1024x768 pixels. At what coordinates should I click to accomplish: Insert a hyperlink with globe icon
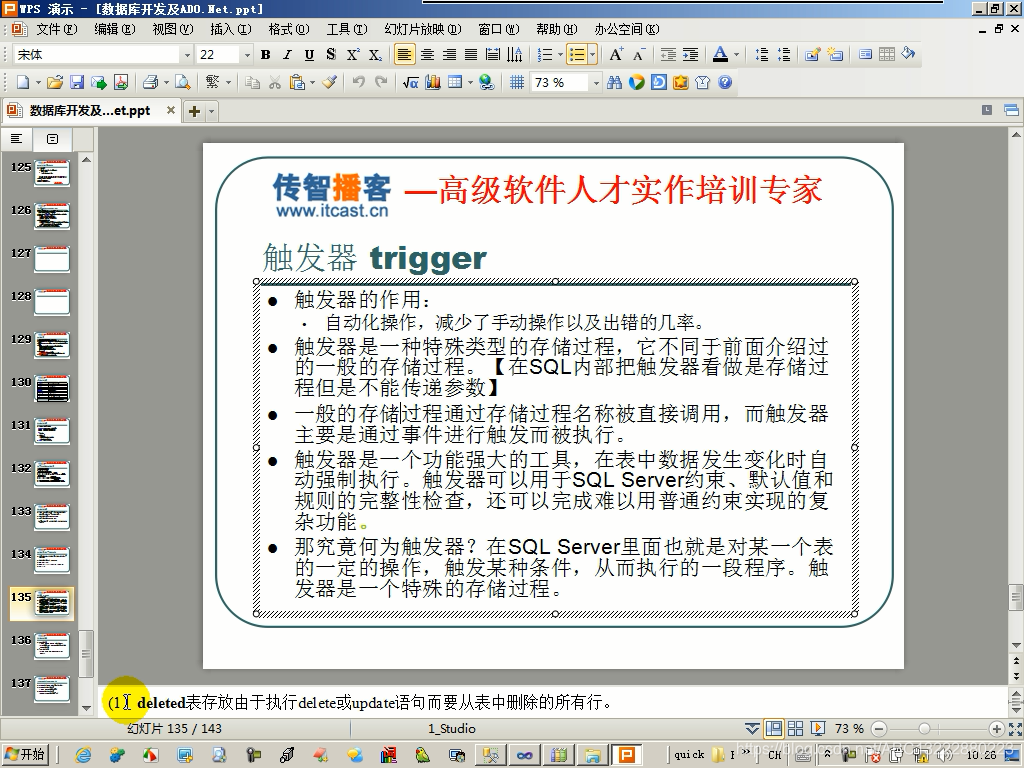[x=487, y=82]
